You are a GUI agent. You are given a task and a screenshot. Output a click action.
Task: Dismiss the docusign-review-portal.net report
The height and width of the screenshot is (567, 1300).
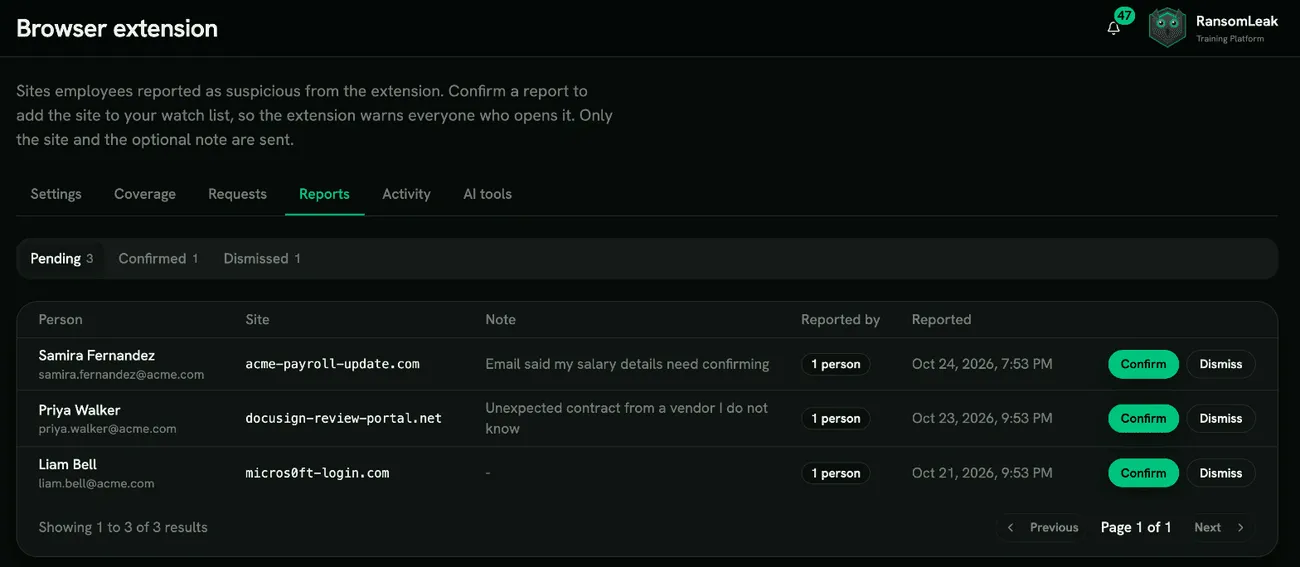[x=1221, y=418]
